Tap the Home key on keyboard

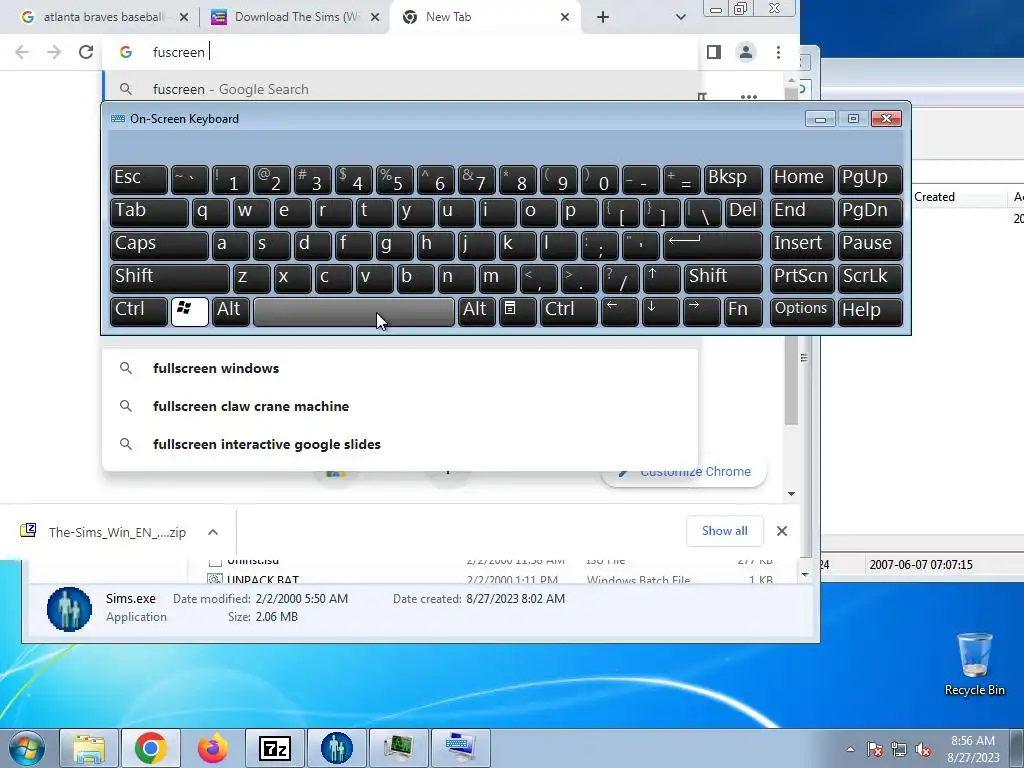click(x=802, y=179)
